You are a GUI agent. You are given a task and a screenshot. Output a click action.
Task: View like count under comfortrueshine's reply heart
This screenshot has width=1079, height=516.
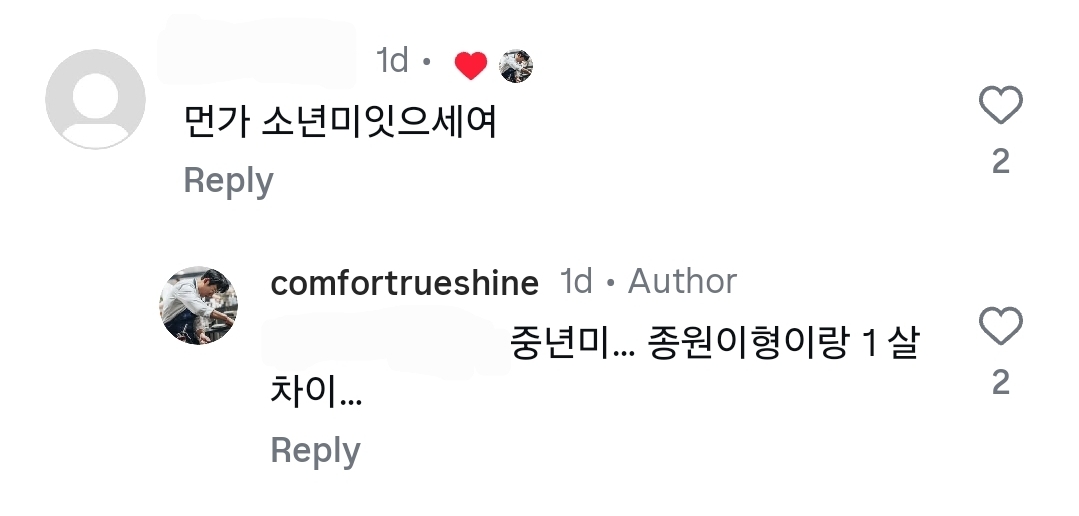pyautogui.click(x=1000, y=382)
